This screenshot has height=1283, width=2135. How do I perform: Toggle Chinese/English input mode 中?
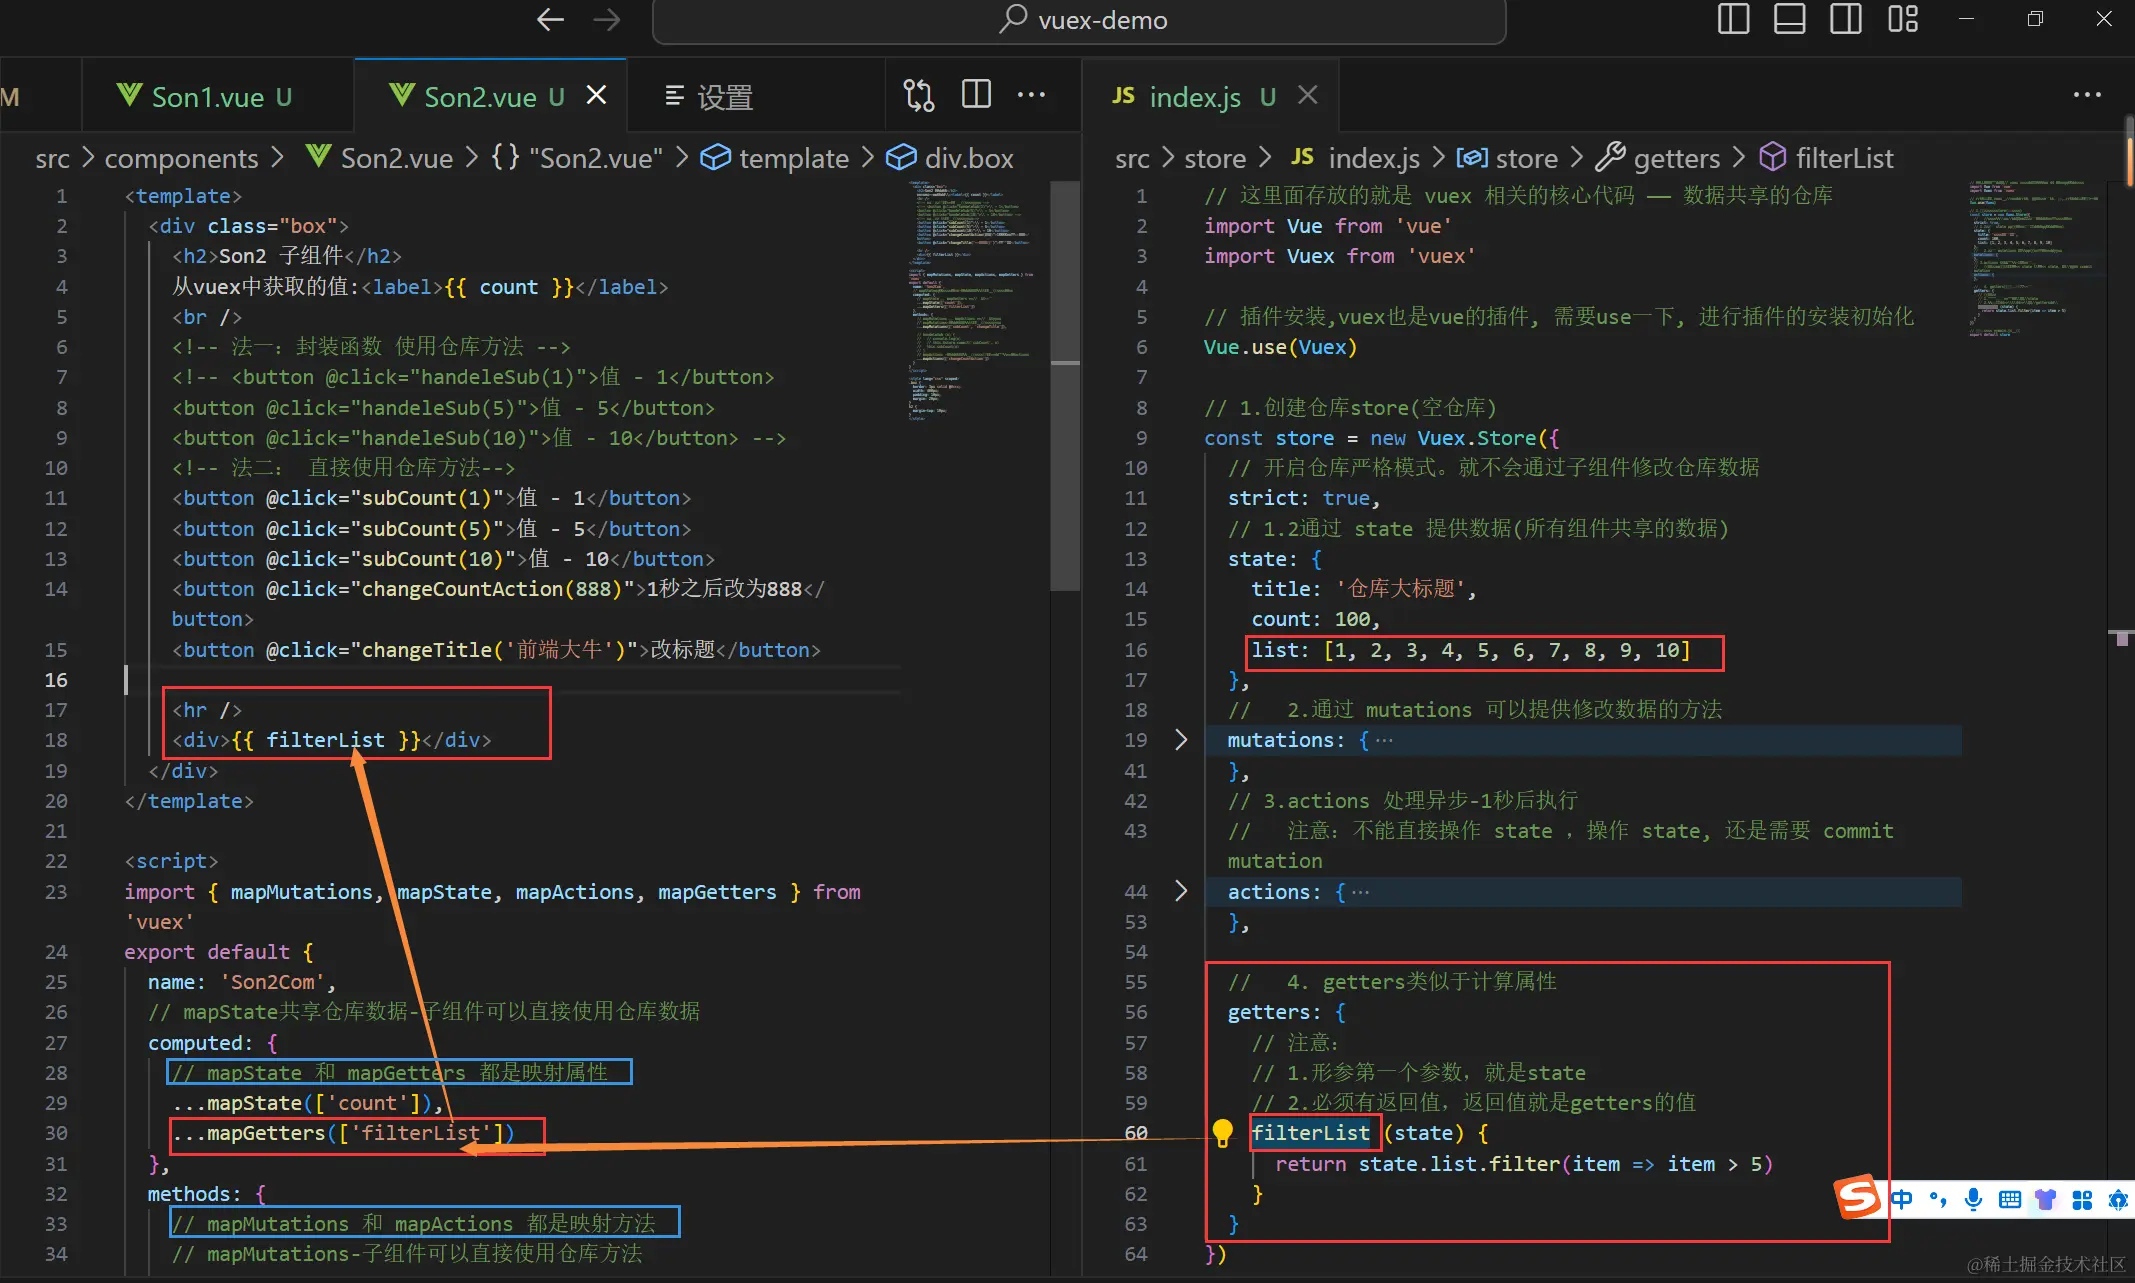tap(1902, 1199)
